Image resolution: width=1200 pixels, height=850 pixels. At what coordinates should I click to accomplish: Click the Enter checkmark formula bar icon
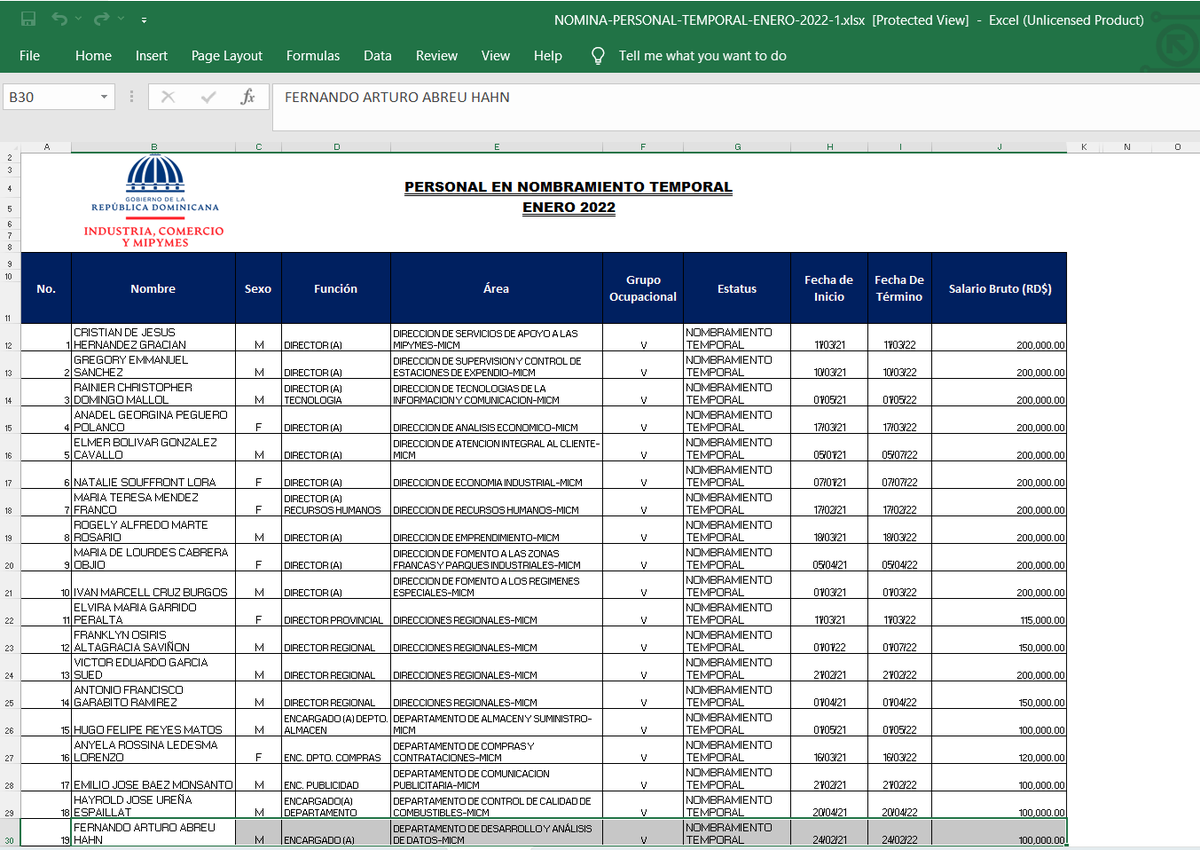(208, 97)
